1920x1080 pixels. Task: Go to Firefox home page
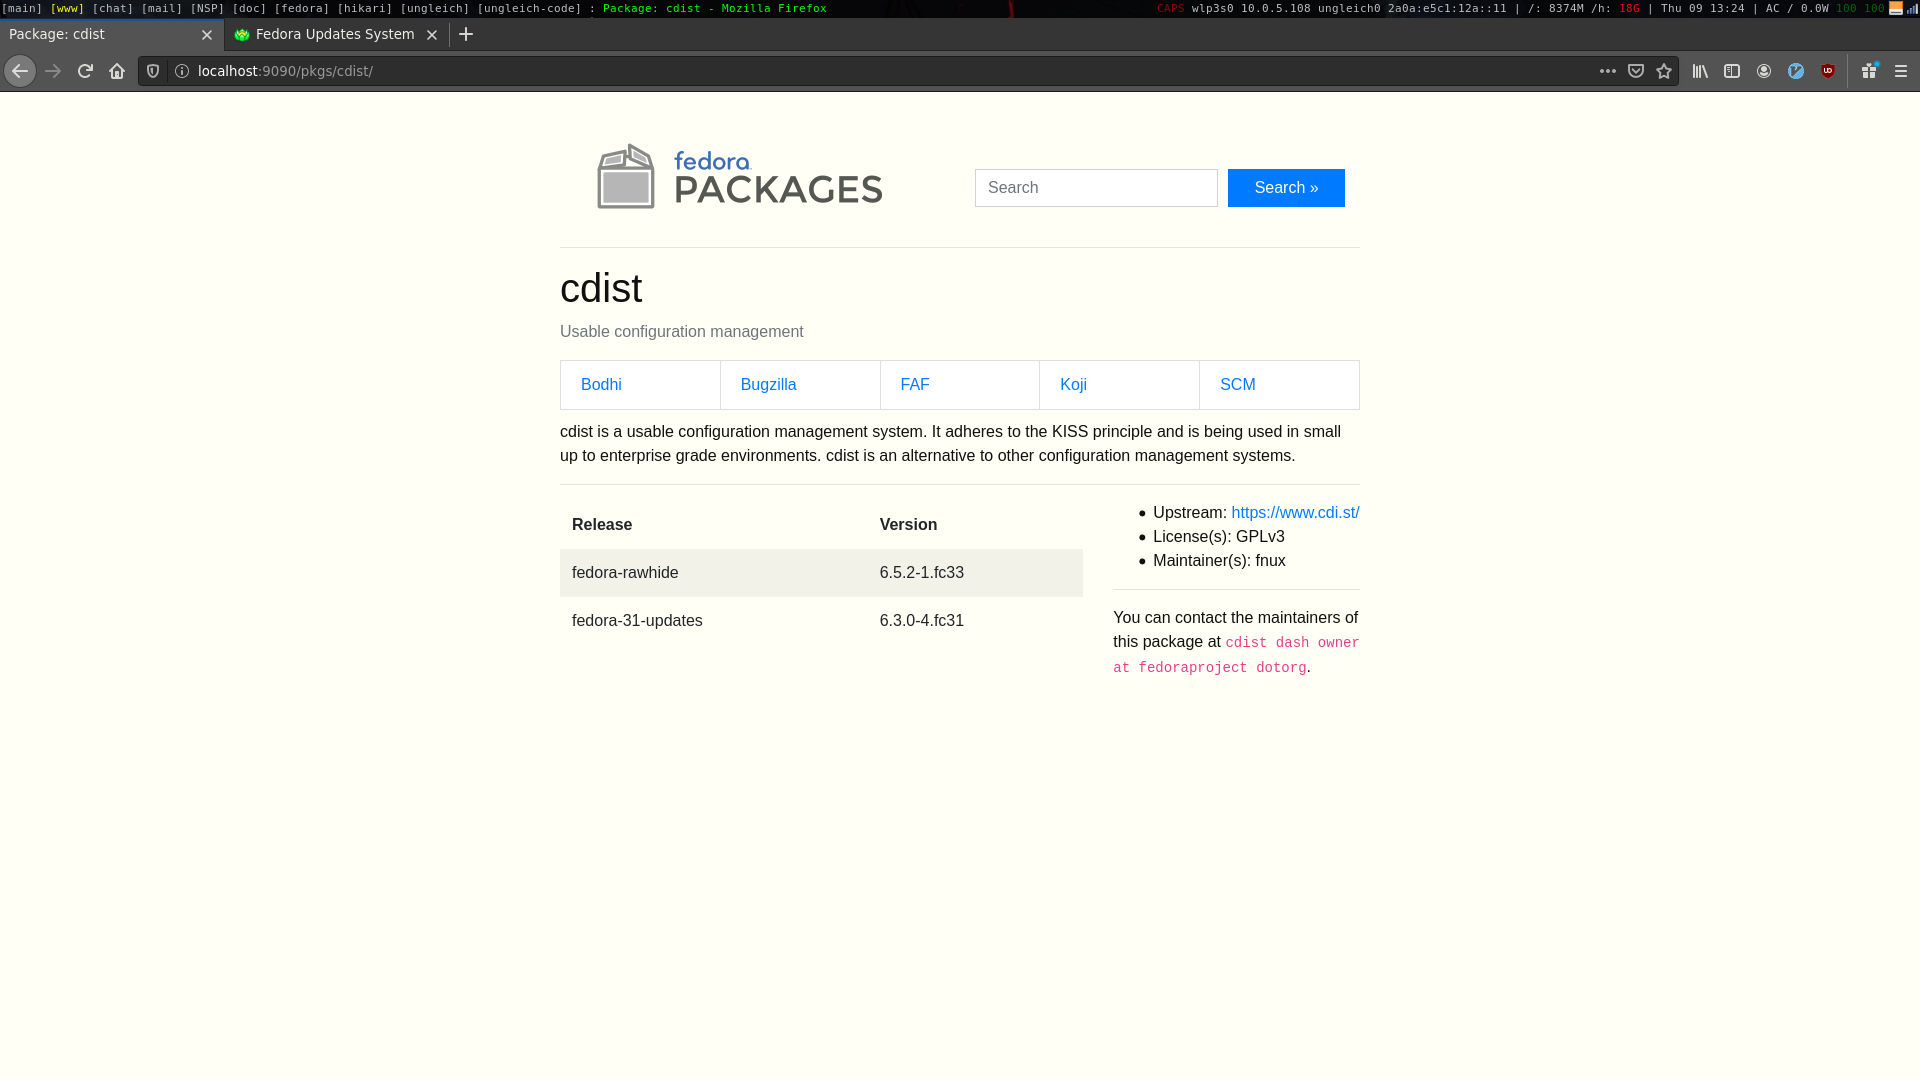[x=117, y=71]
